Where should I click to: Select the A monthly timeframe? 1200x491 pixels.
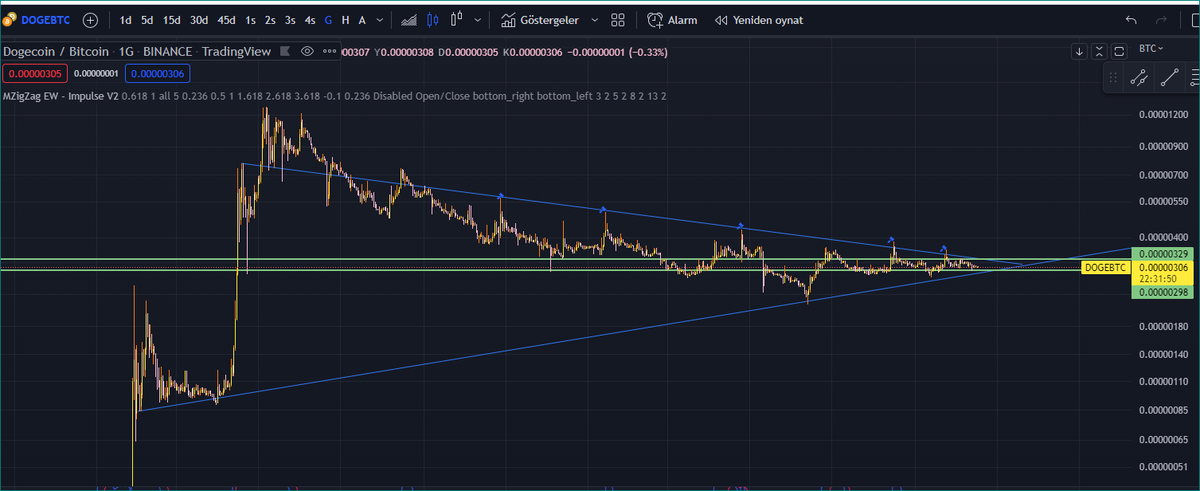tap(361, 19)
